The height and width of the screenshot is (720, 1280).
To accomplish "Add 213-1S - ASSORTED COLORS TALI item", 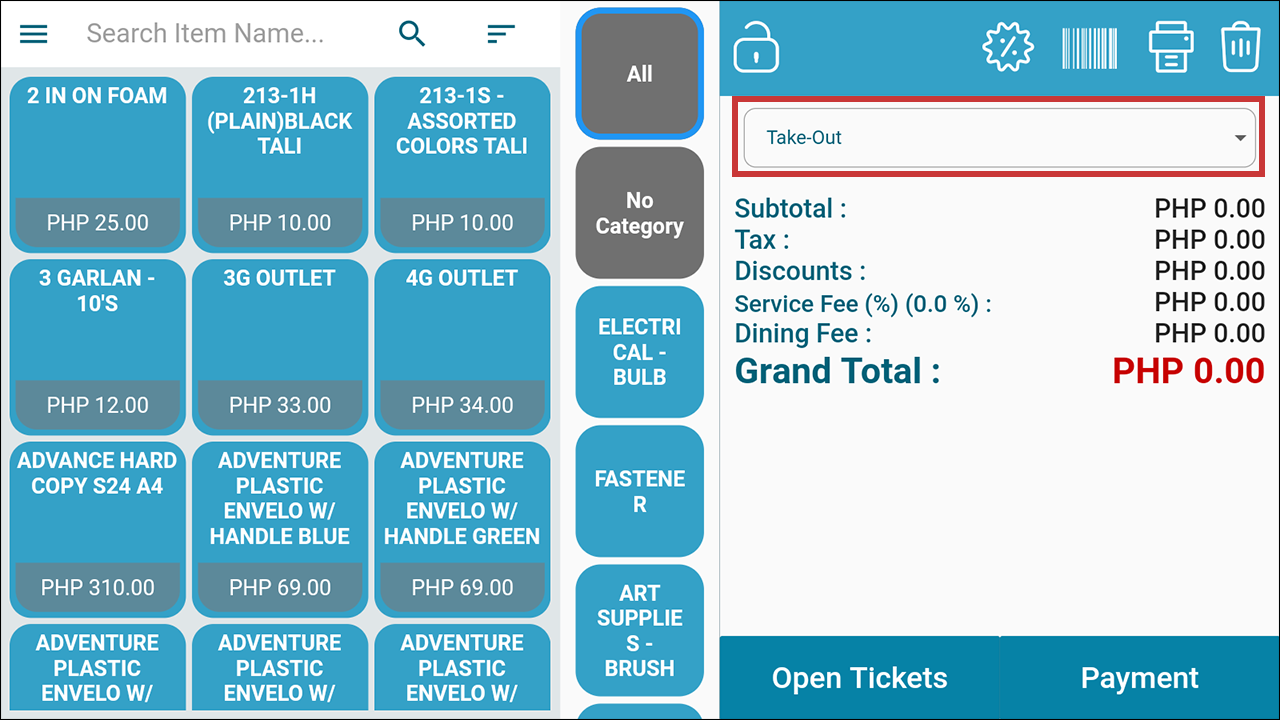I will point(462,165).
